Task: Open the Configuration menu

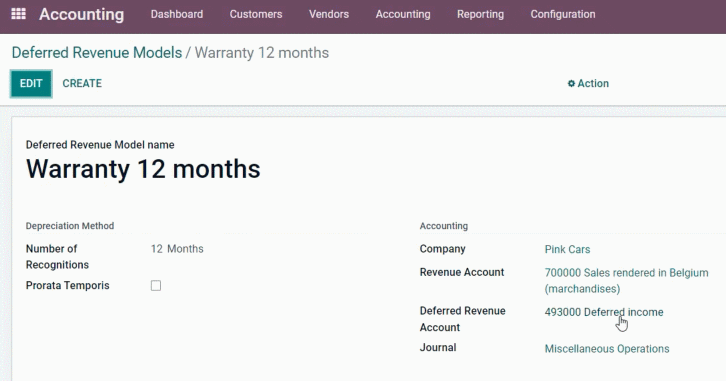Action: click(x=563, y=14)
